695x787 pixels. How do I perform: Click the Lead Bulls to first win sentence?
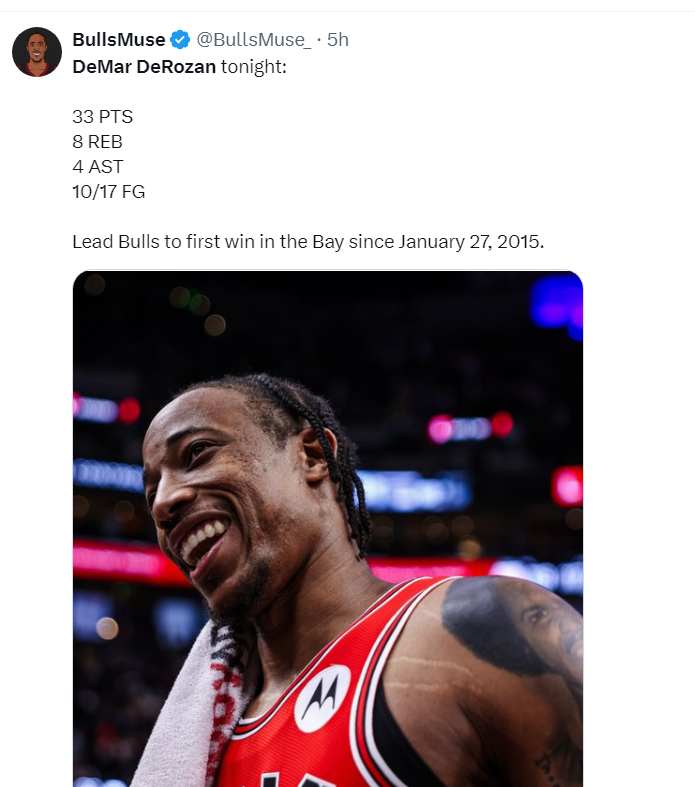[x=308, y=242]
